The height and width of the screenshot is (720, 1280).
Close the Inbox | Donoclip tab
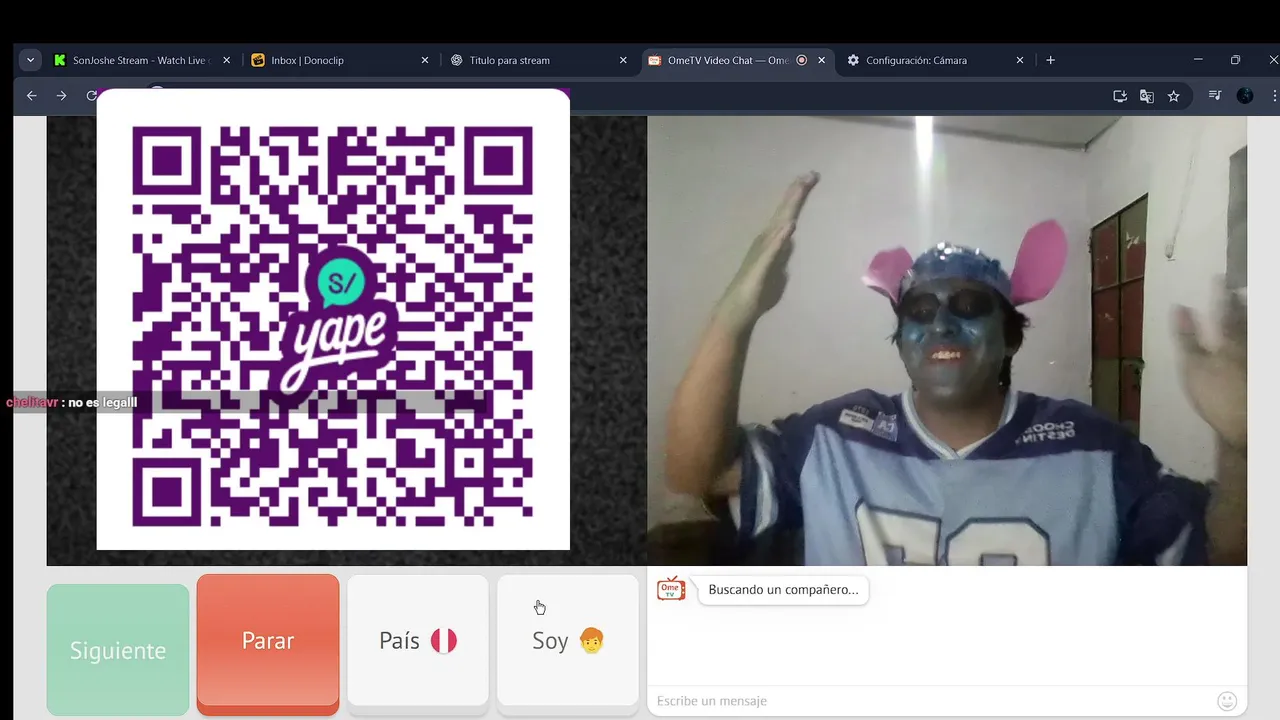click(x=424, y=60)
